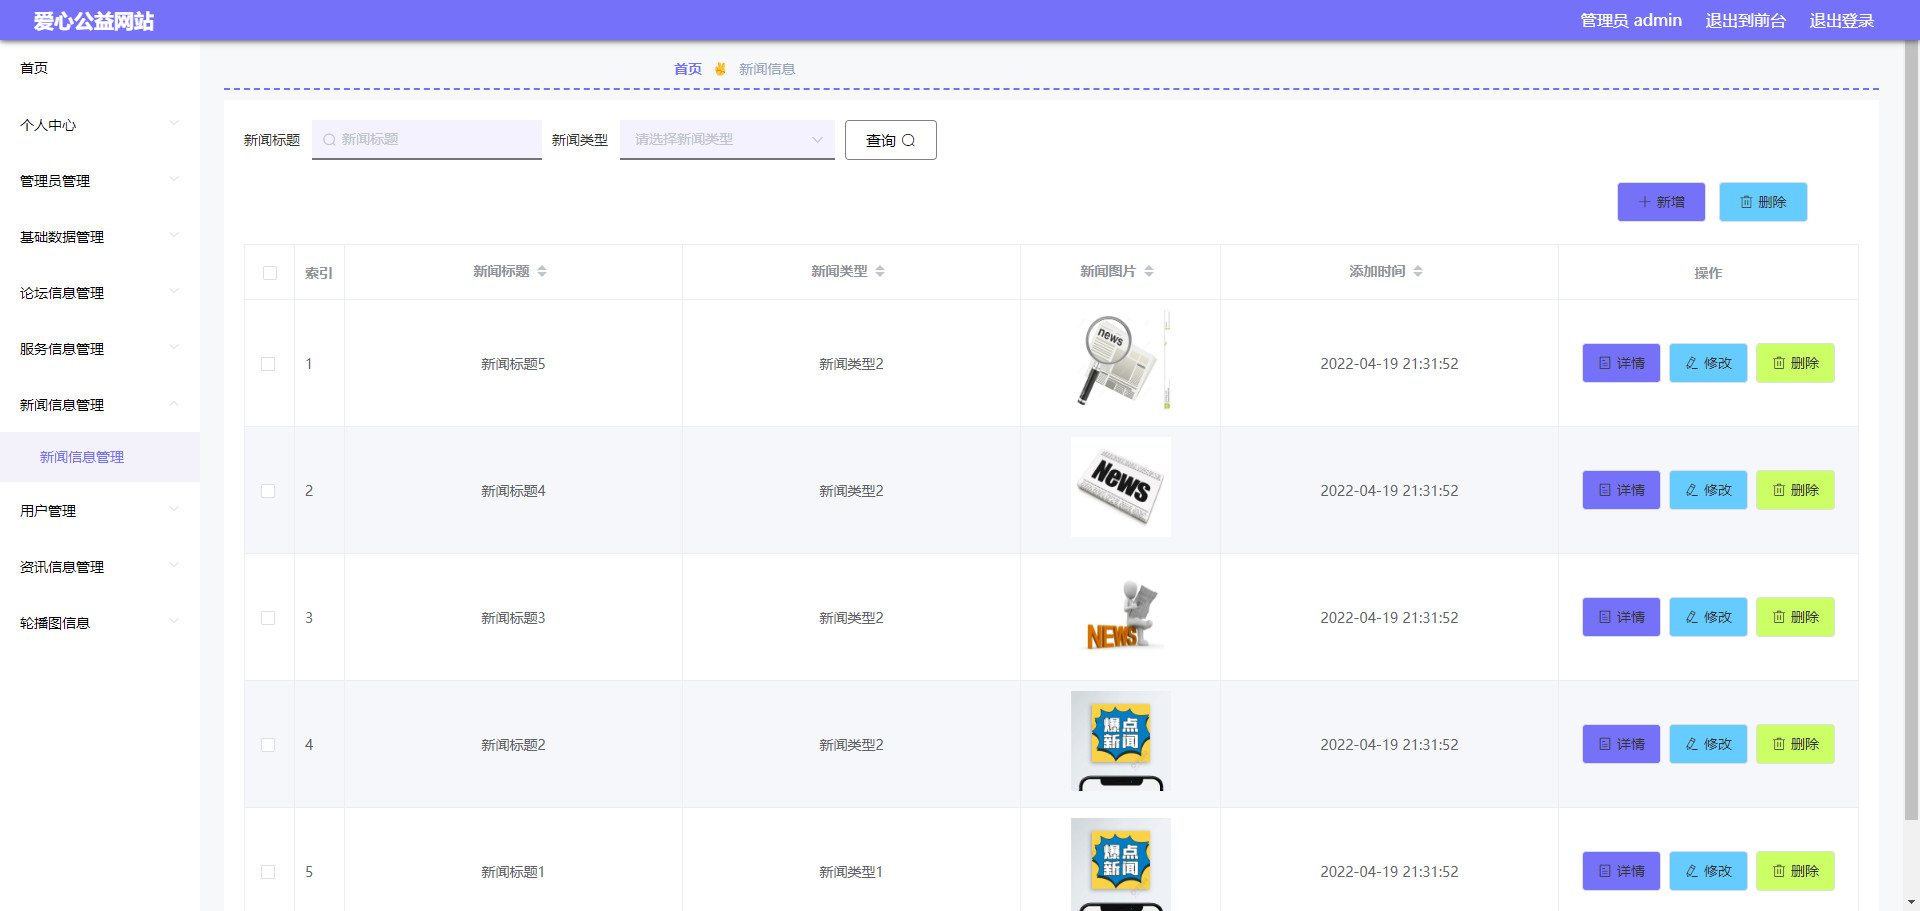Expand 基础数据管理 sidebar menu
Screen dimensions: 1920x911
100,237
